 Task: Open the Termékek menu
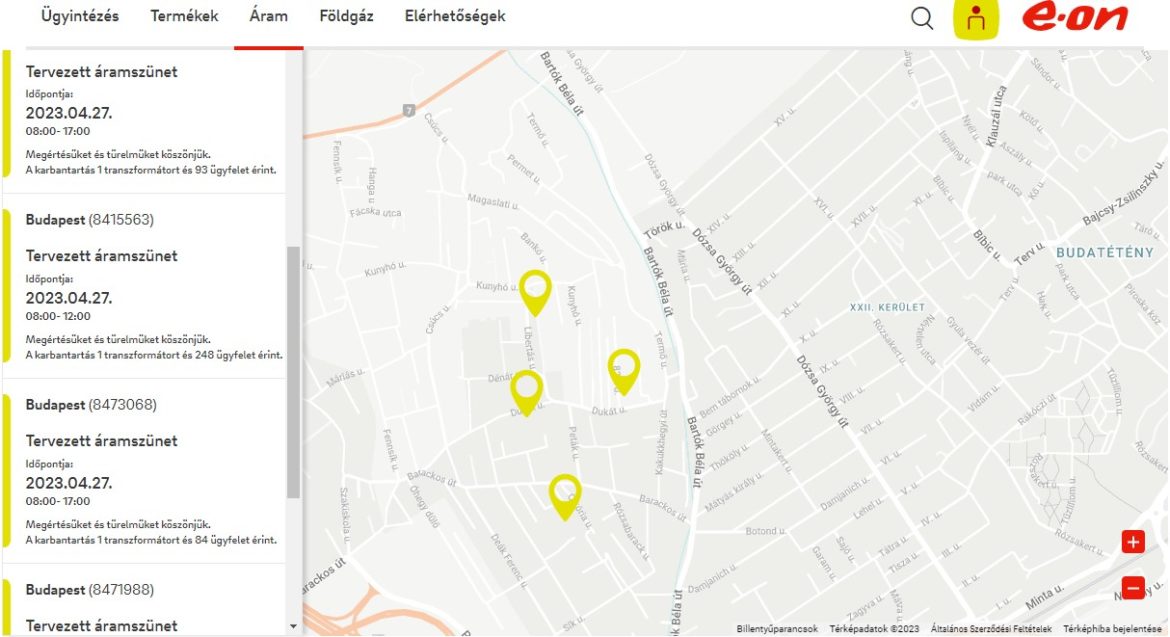[x=184, y=16]
